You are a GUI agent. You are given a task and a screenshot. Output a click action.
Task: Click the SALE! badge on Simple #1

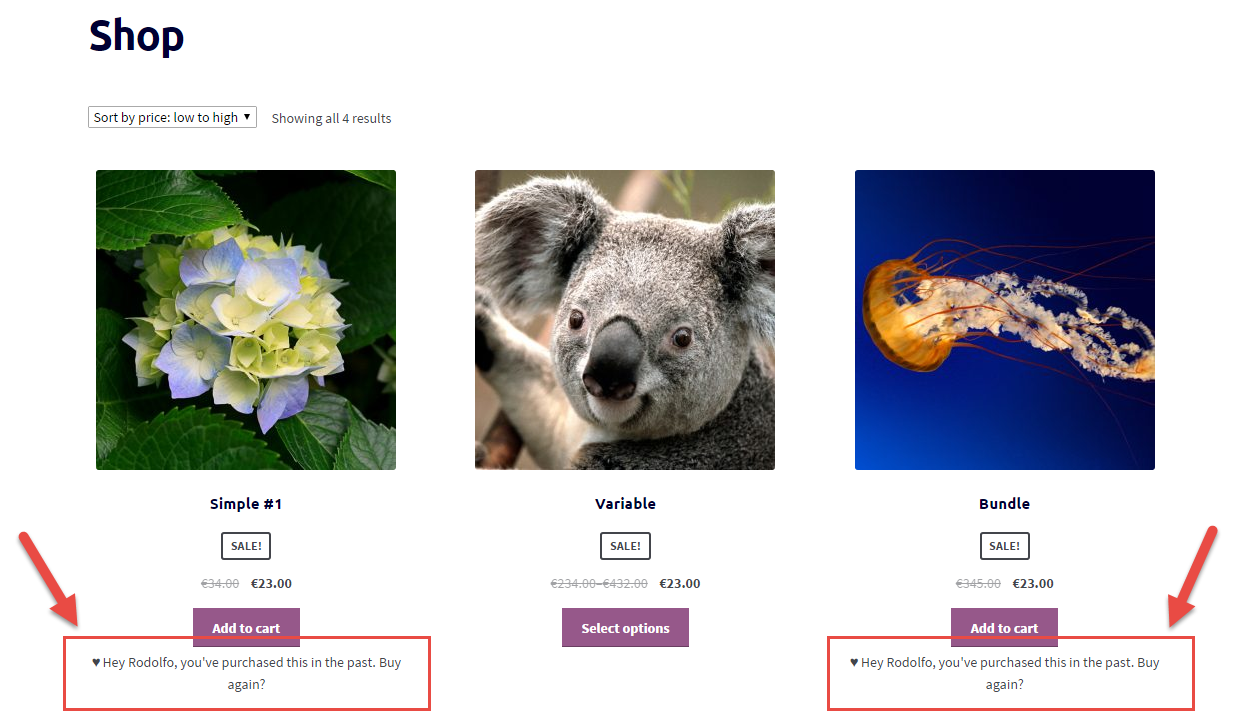click(x=246, y=545)
